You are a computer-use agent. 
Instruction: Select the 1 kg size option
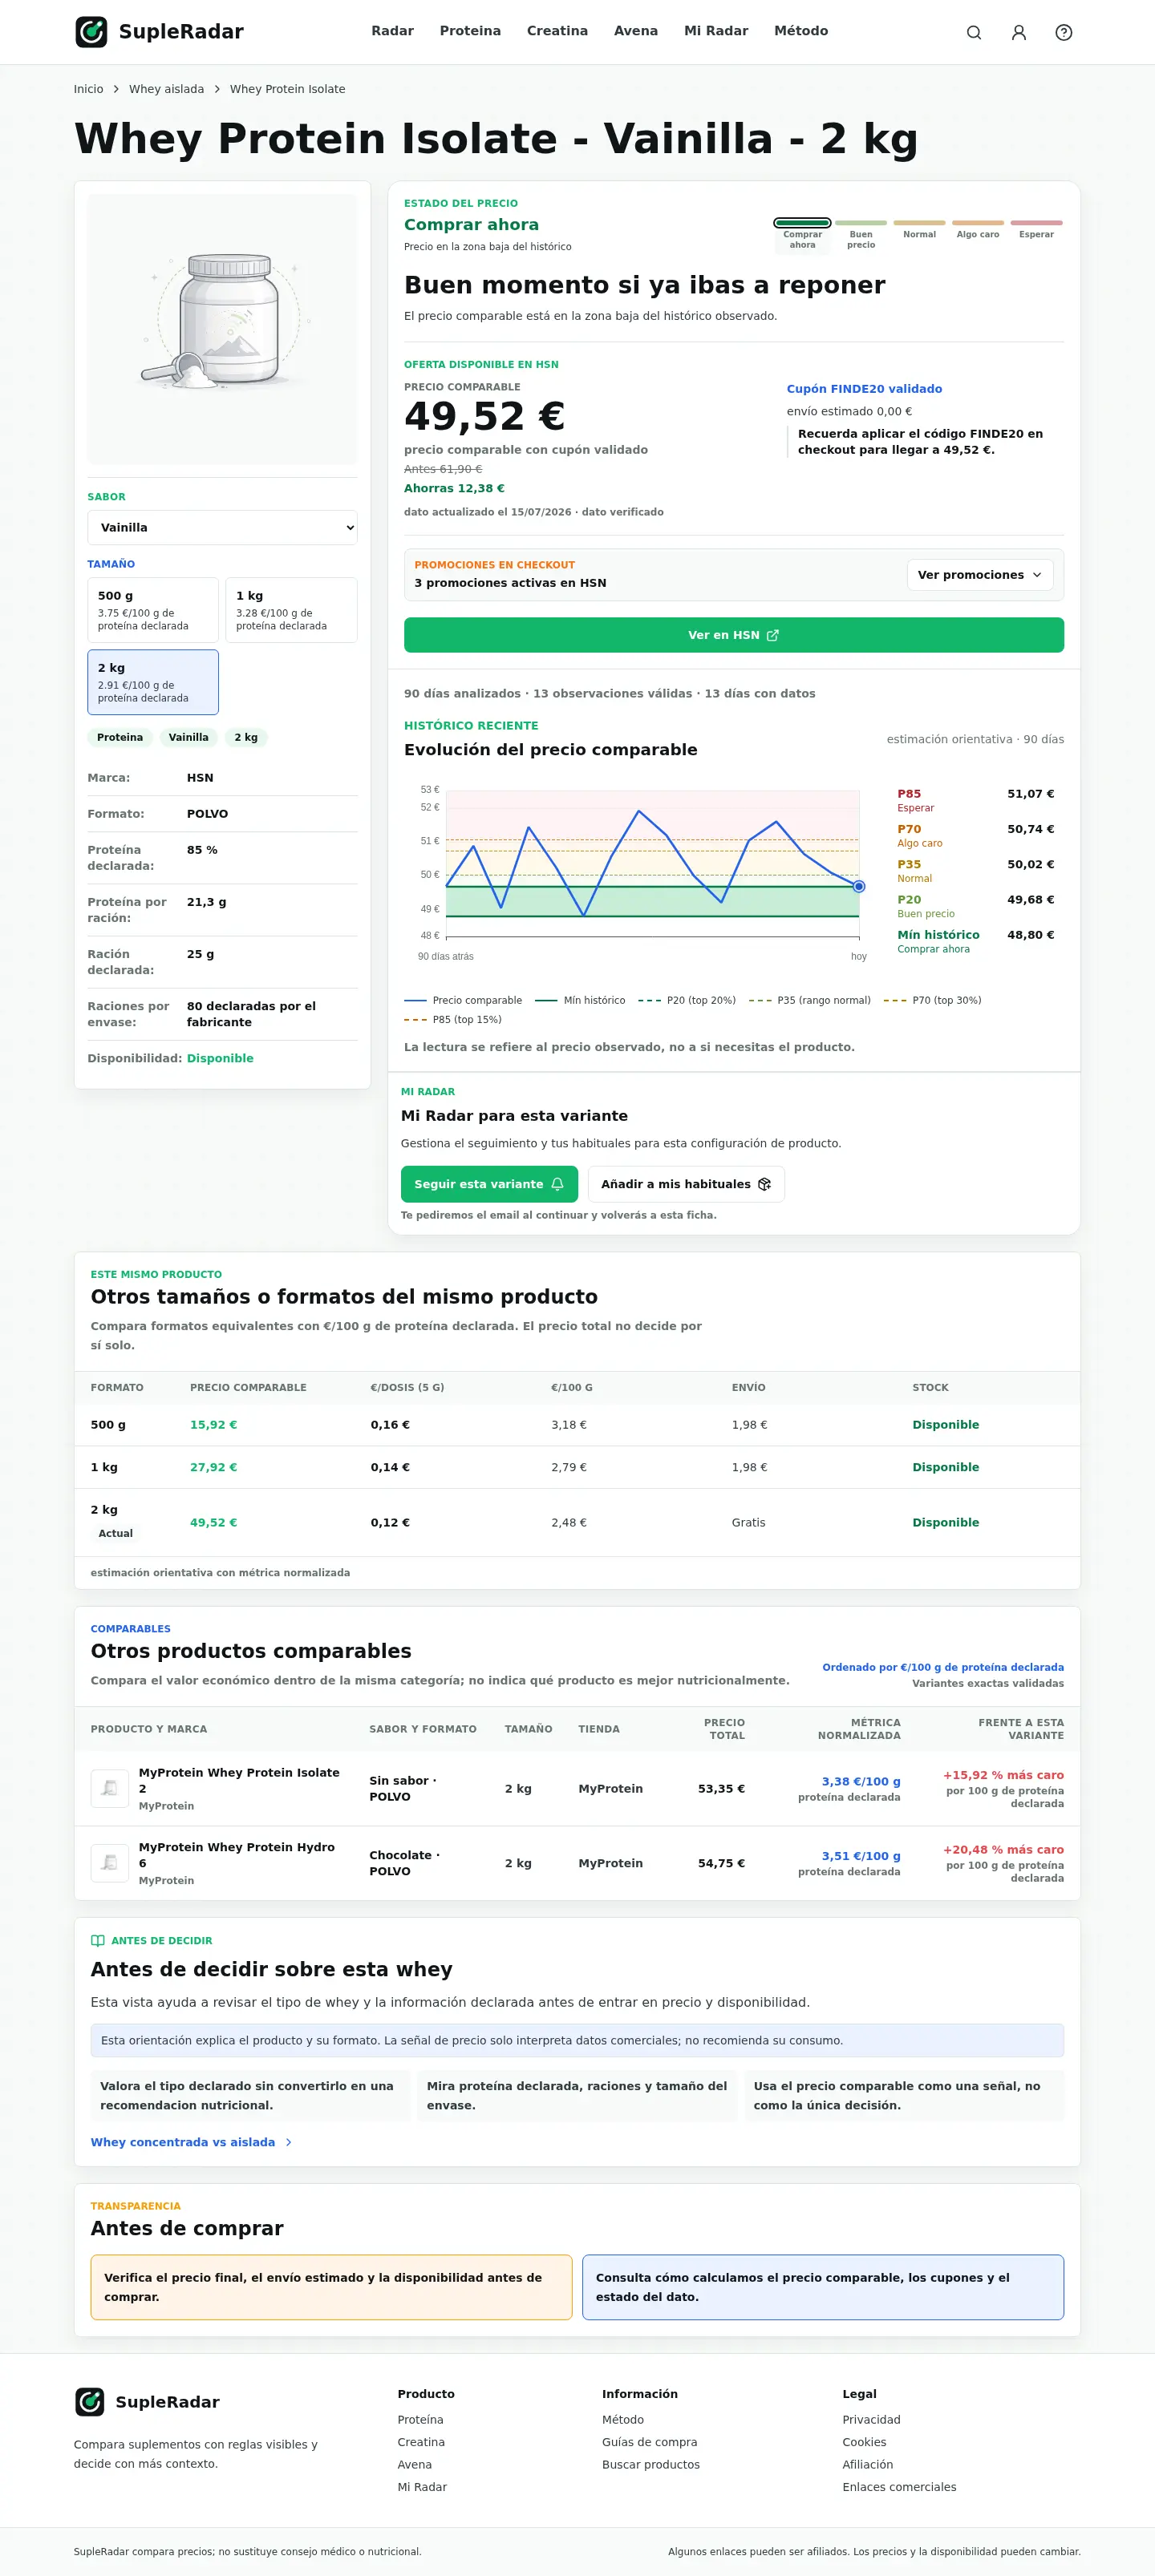point(291,610)
